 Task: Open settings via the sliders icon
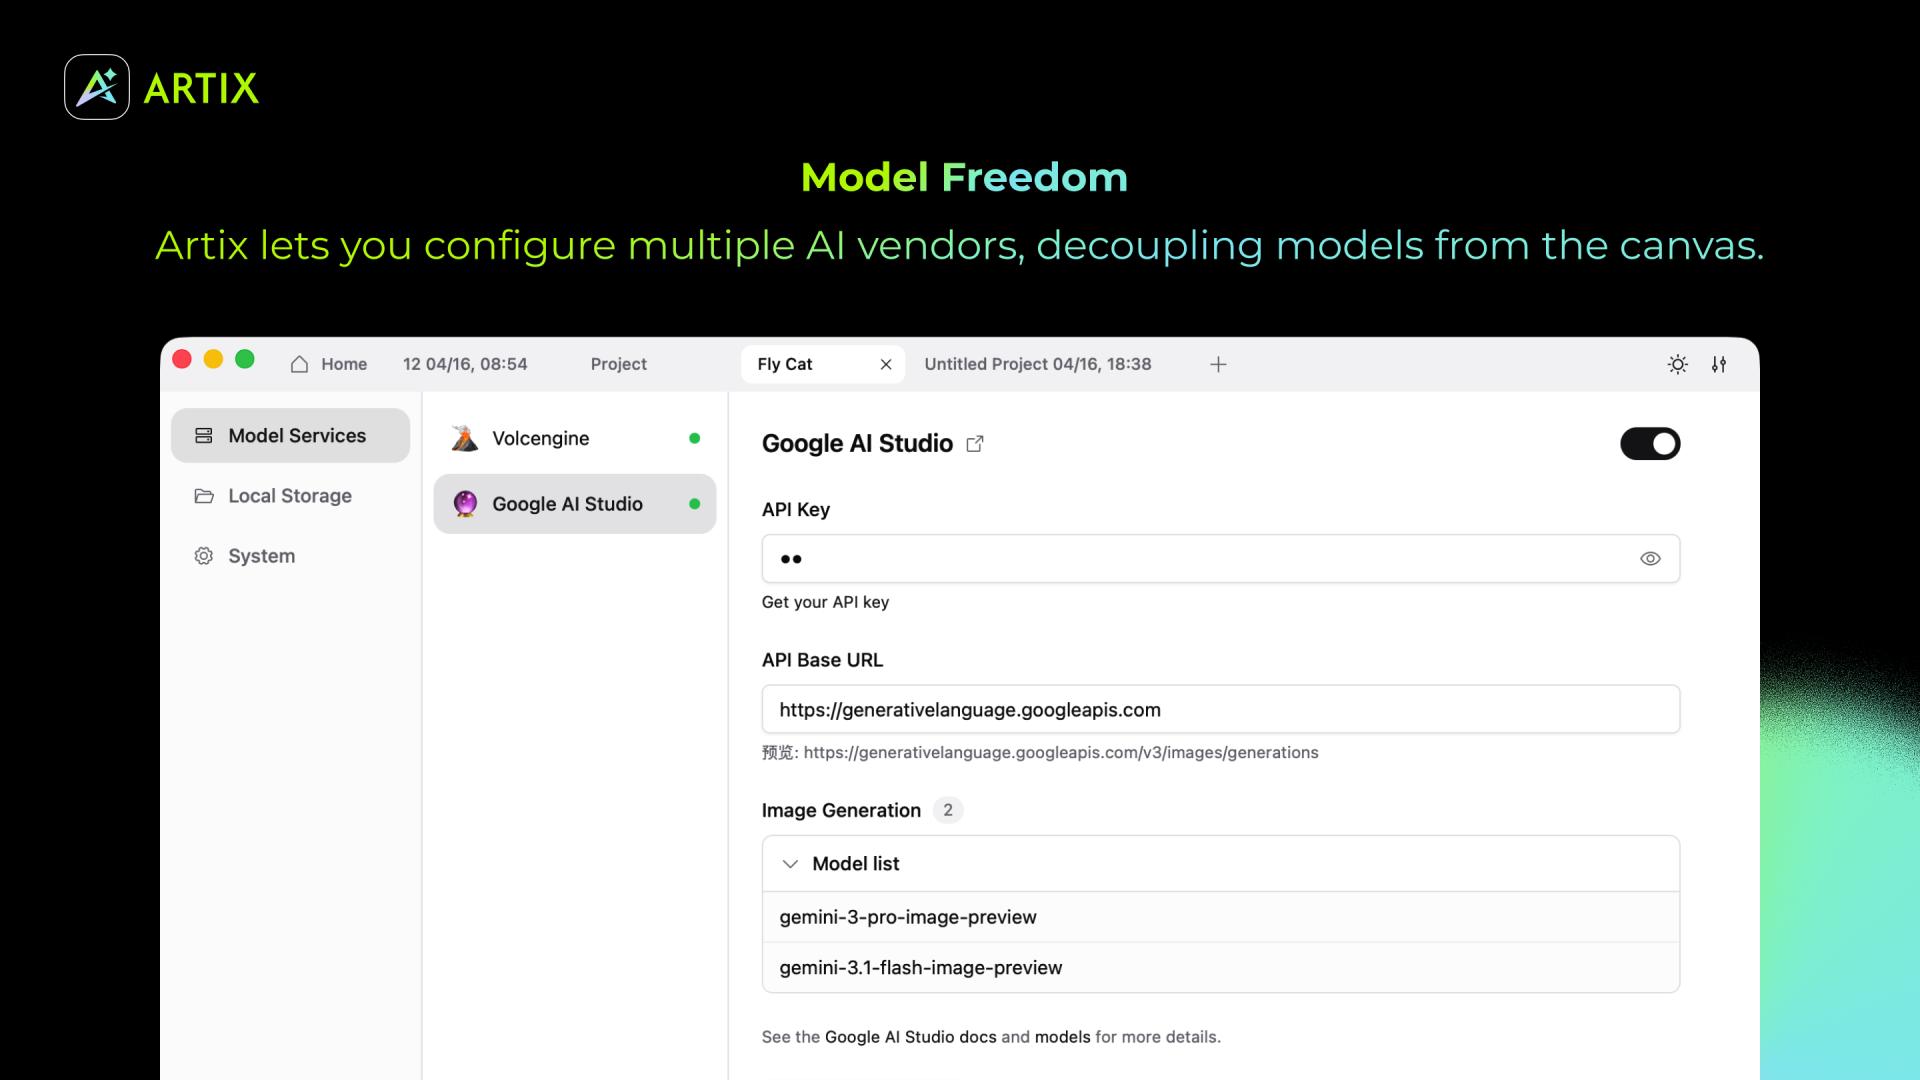(x=1719, y=364)
